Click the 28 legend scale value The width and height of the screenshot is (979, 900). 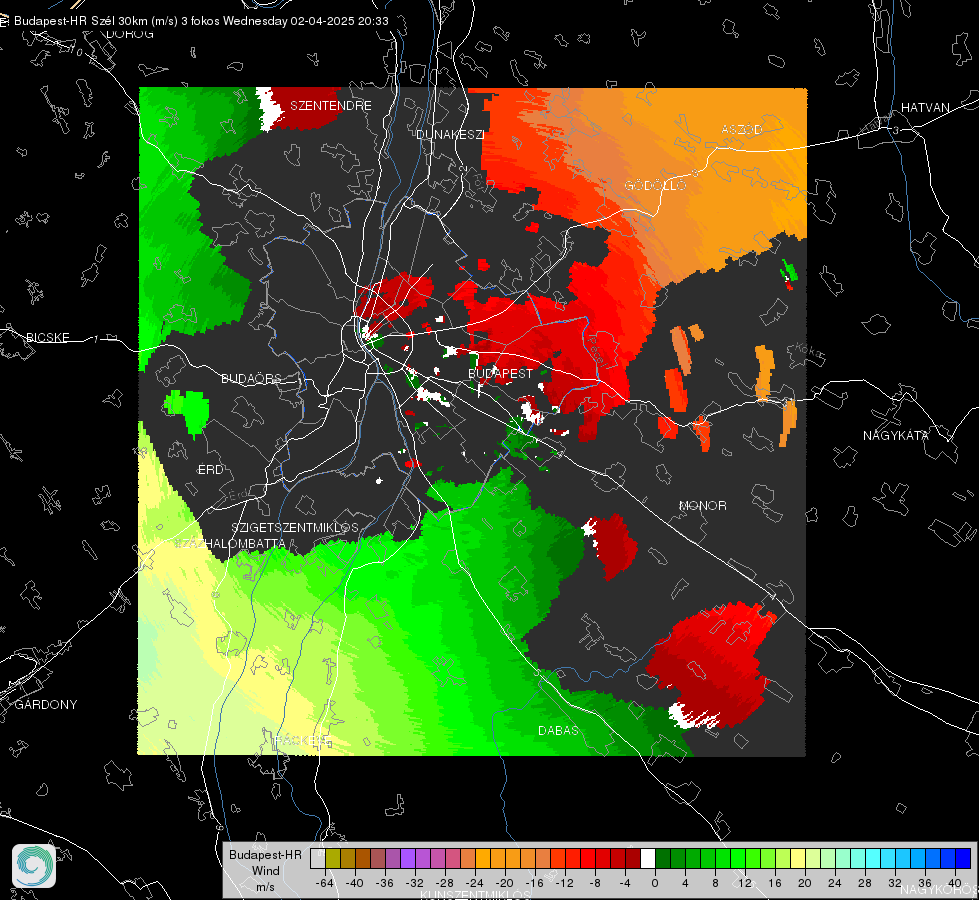click(865, 883)
